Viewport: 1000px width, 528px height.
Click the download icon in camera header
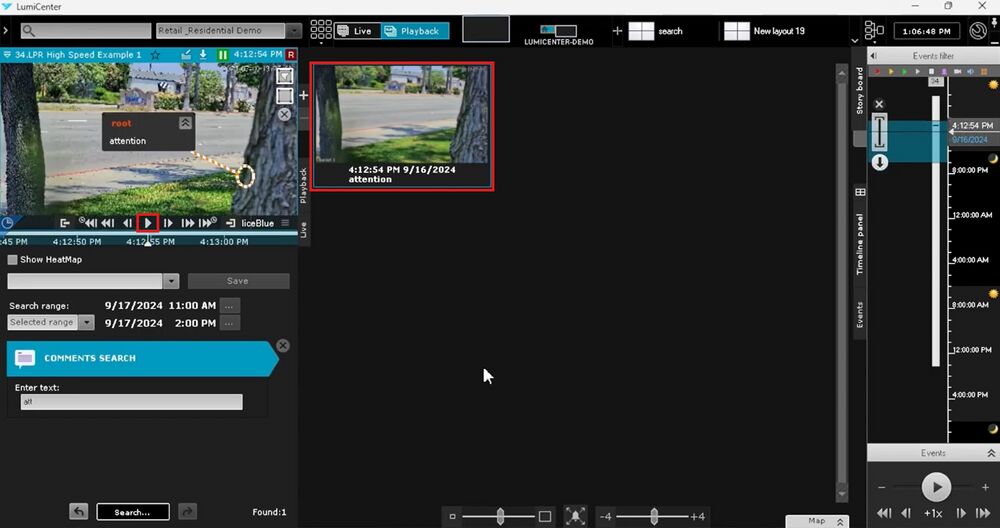(203, 54)
